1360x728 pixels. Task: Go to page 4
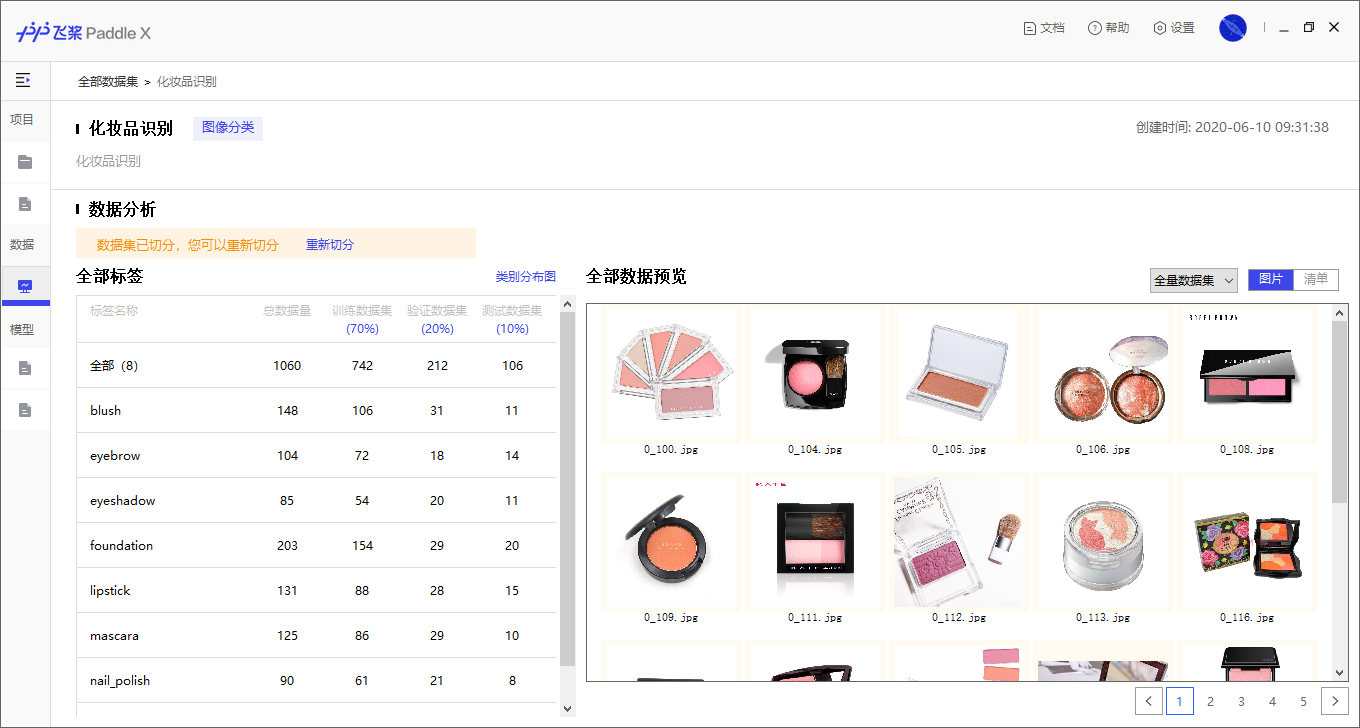pyautogui.click(x=1273, y=701)
